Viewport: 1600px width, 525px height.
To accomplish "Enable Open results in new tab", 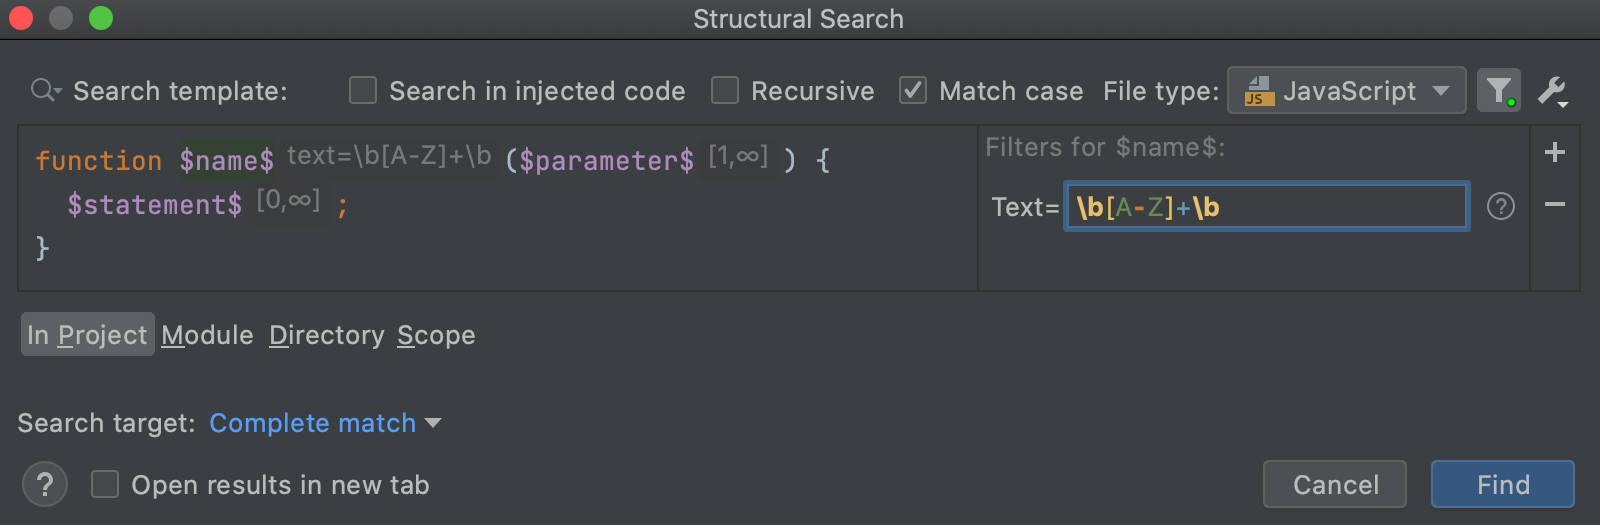I will tap(105, 485).
